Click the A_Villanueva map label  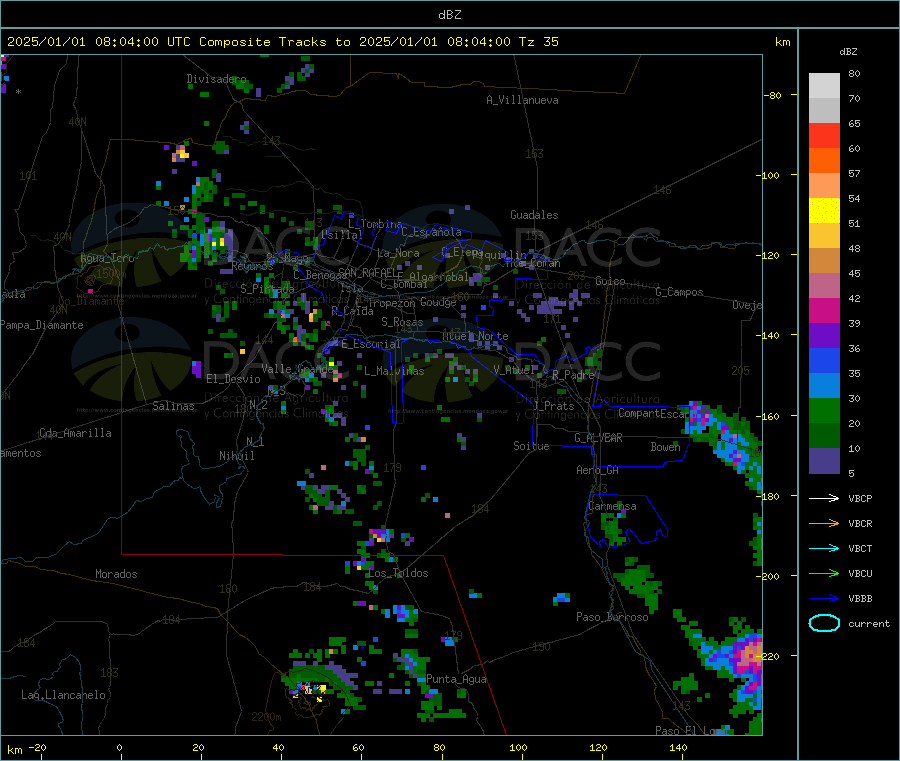(522, 100)
